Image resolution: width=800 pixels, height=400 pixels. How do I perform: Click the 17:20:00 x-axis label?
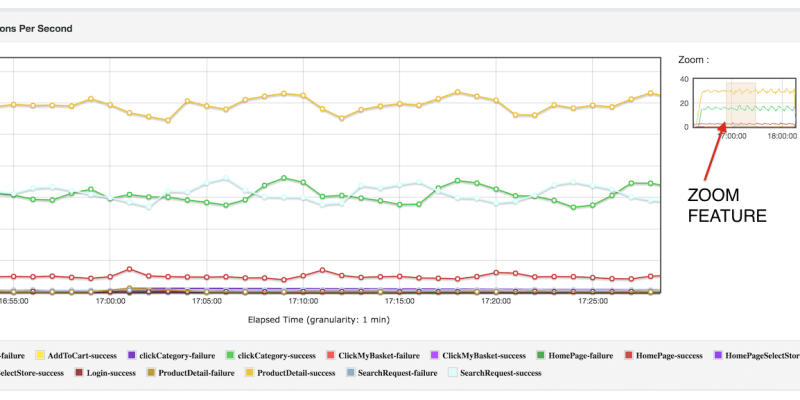(x=496, y=301)
